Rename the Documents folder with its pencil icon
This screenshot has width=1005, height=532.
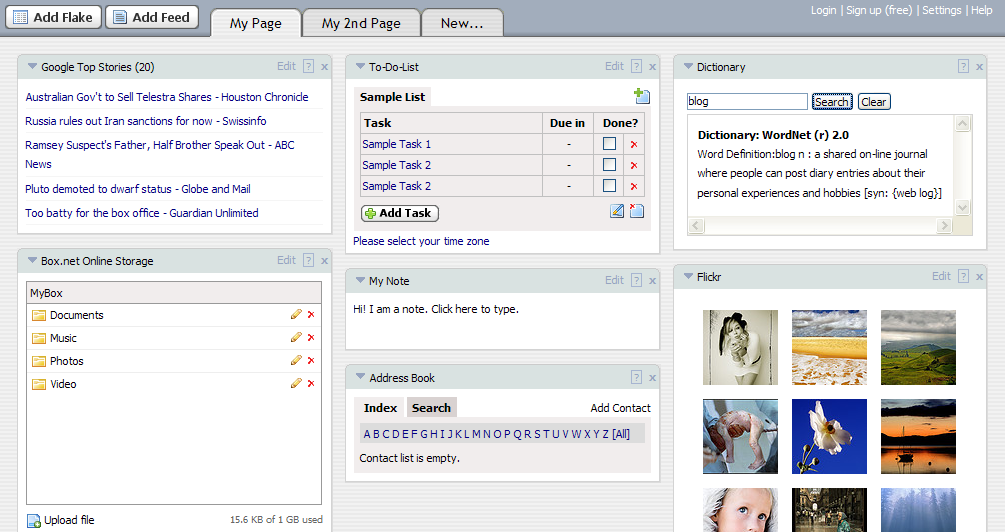click(x=296, y=314)
